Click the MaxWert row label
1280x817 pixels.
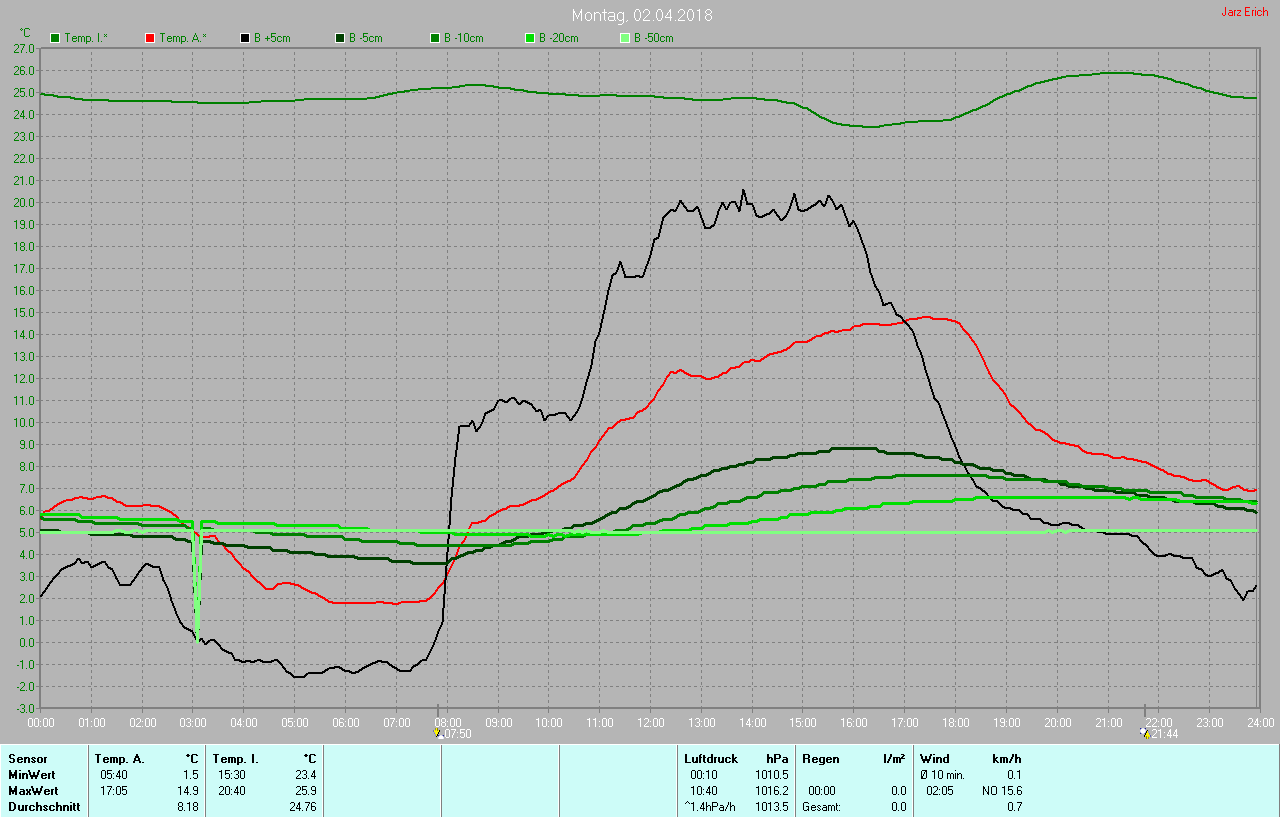[33, 791]
